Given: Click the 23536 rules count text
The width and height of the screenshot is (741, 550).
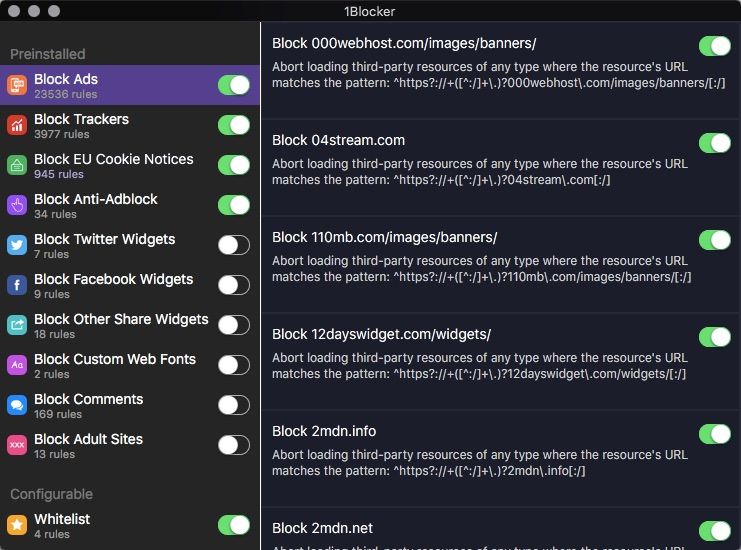Looking at the screenshot, I should pyautogui.click(x=66, y=94).
